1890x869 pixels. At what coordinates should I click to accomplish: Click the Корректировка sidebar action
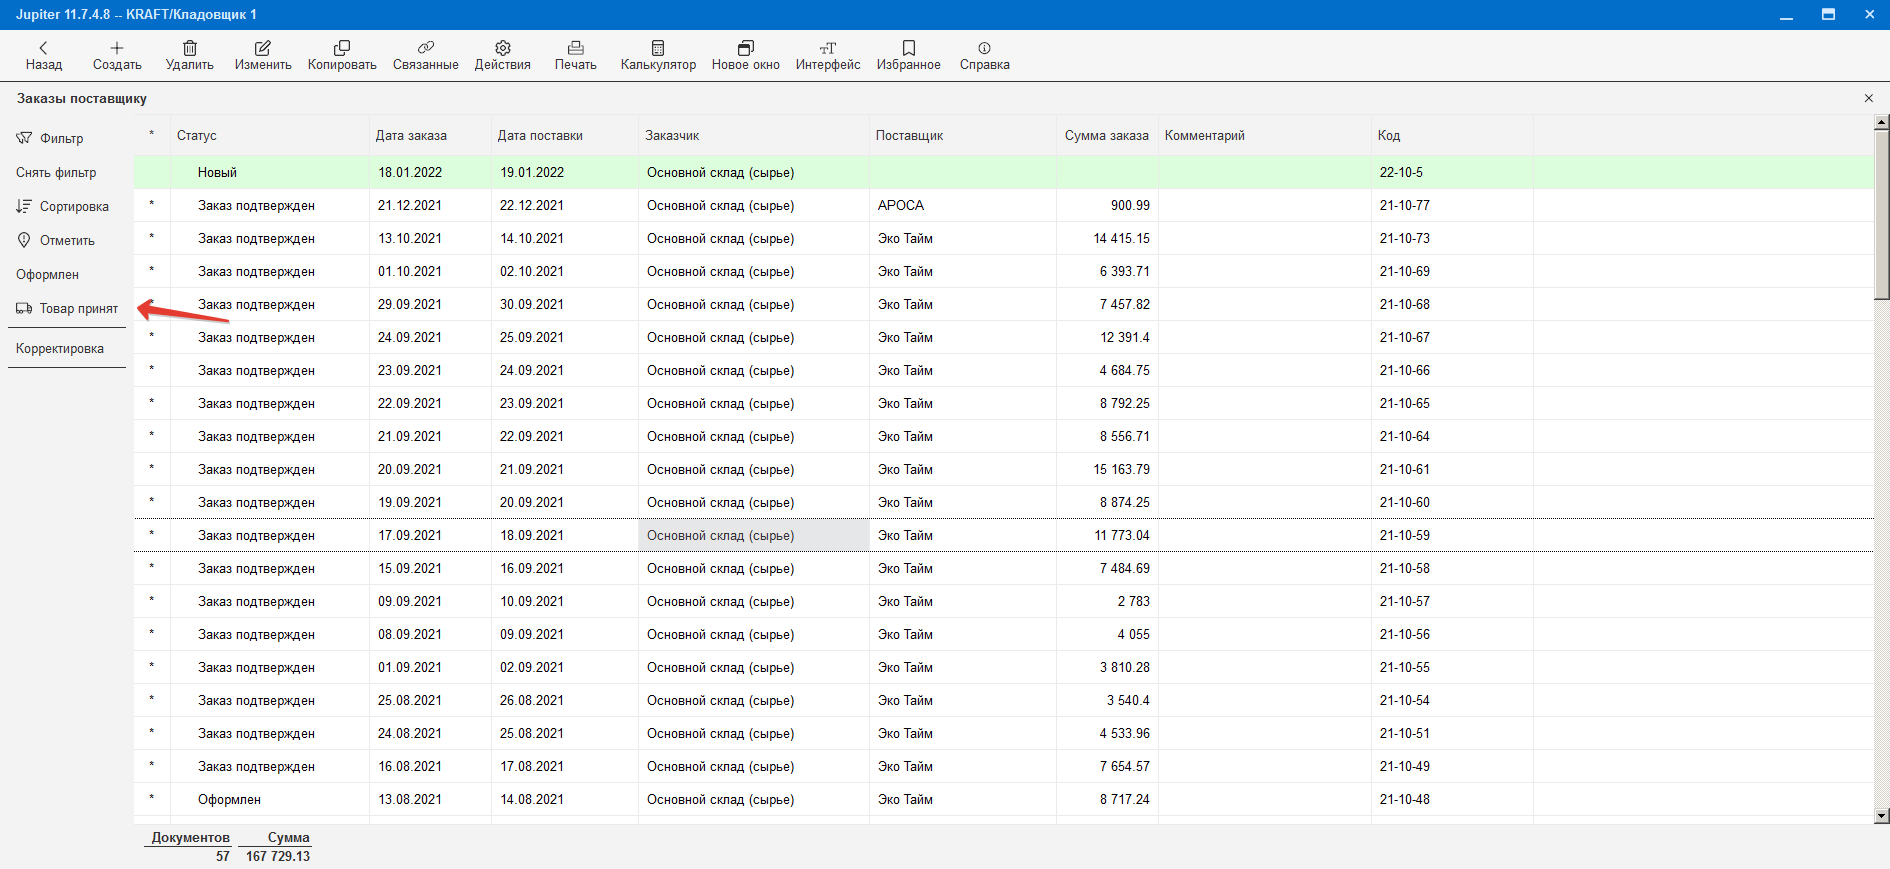click(x=60, y=348)
